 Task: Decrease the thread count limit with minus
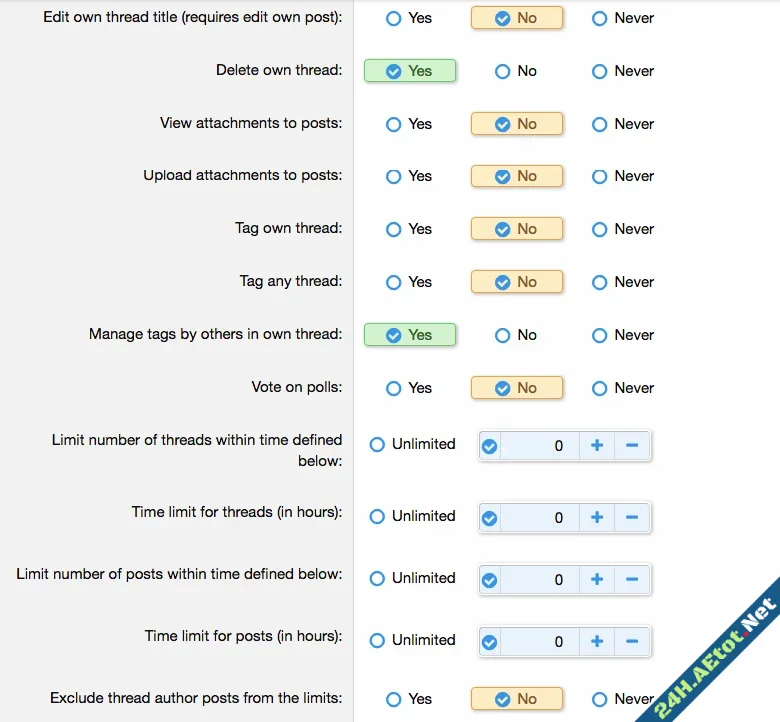pyautogui.click(x=632, y=446)
